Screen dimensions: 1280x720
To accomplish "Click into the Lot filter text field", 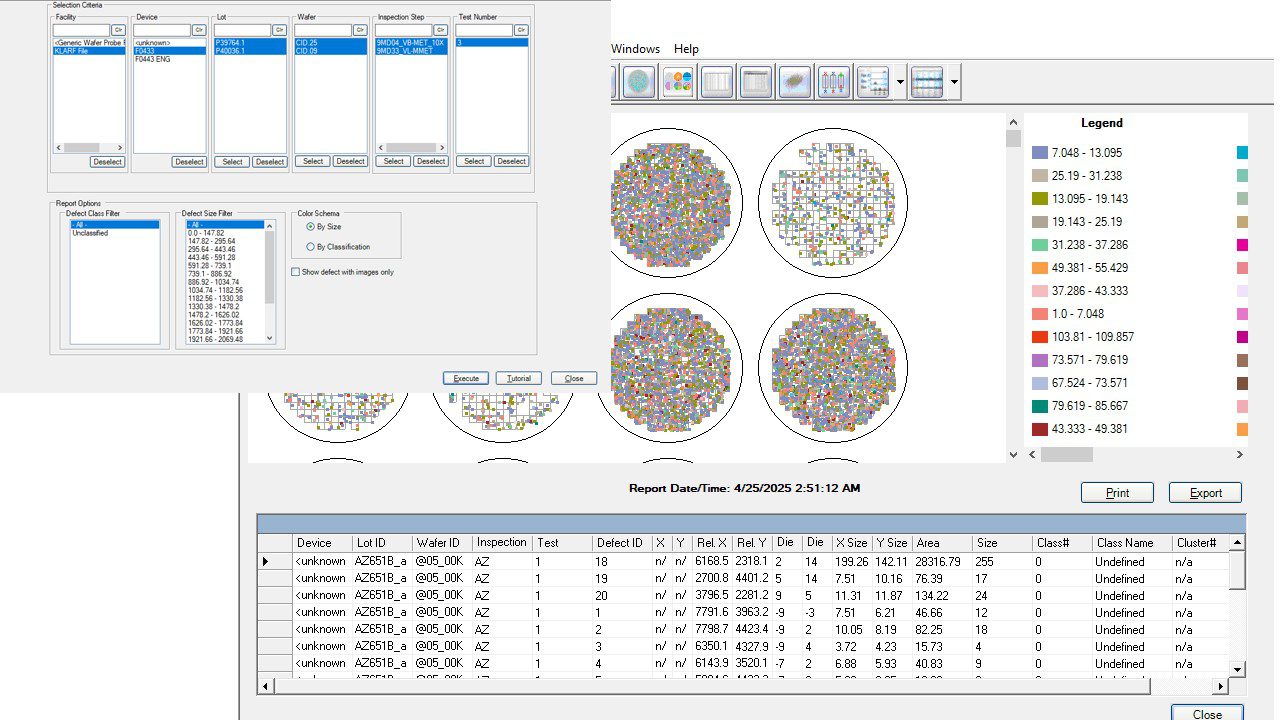I will [x=241, y=30].
